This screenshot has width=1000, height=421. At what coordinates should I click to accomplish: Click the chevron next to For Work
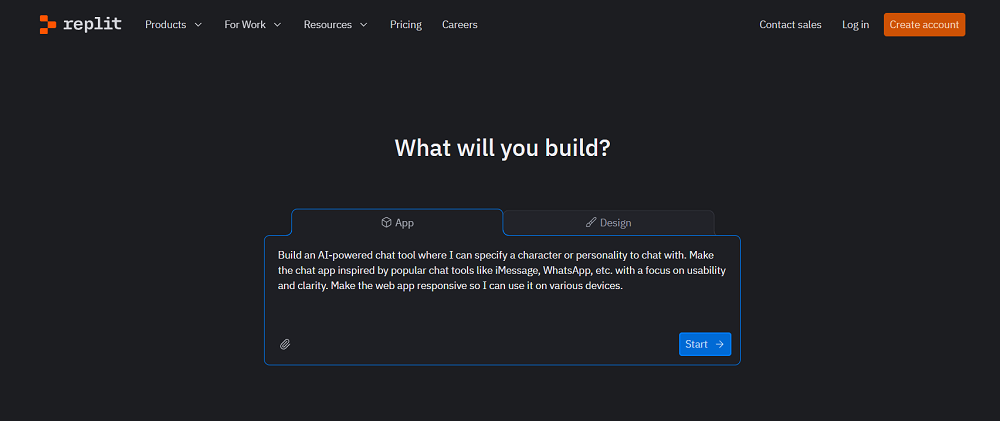[277, 25]
